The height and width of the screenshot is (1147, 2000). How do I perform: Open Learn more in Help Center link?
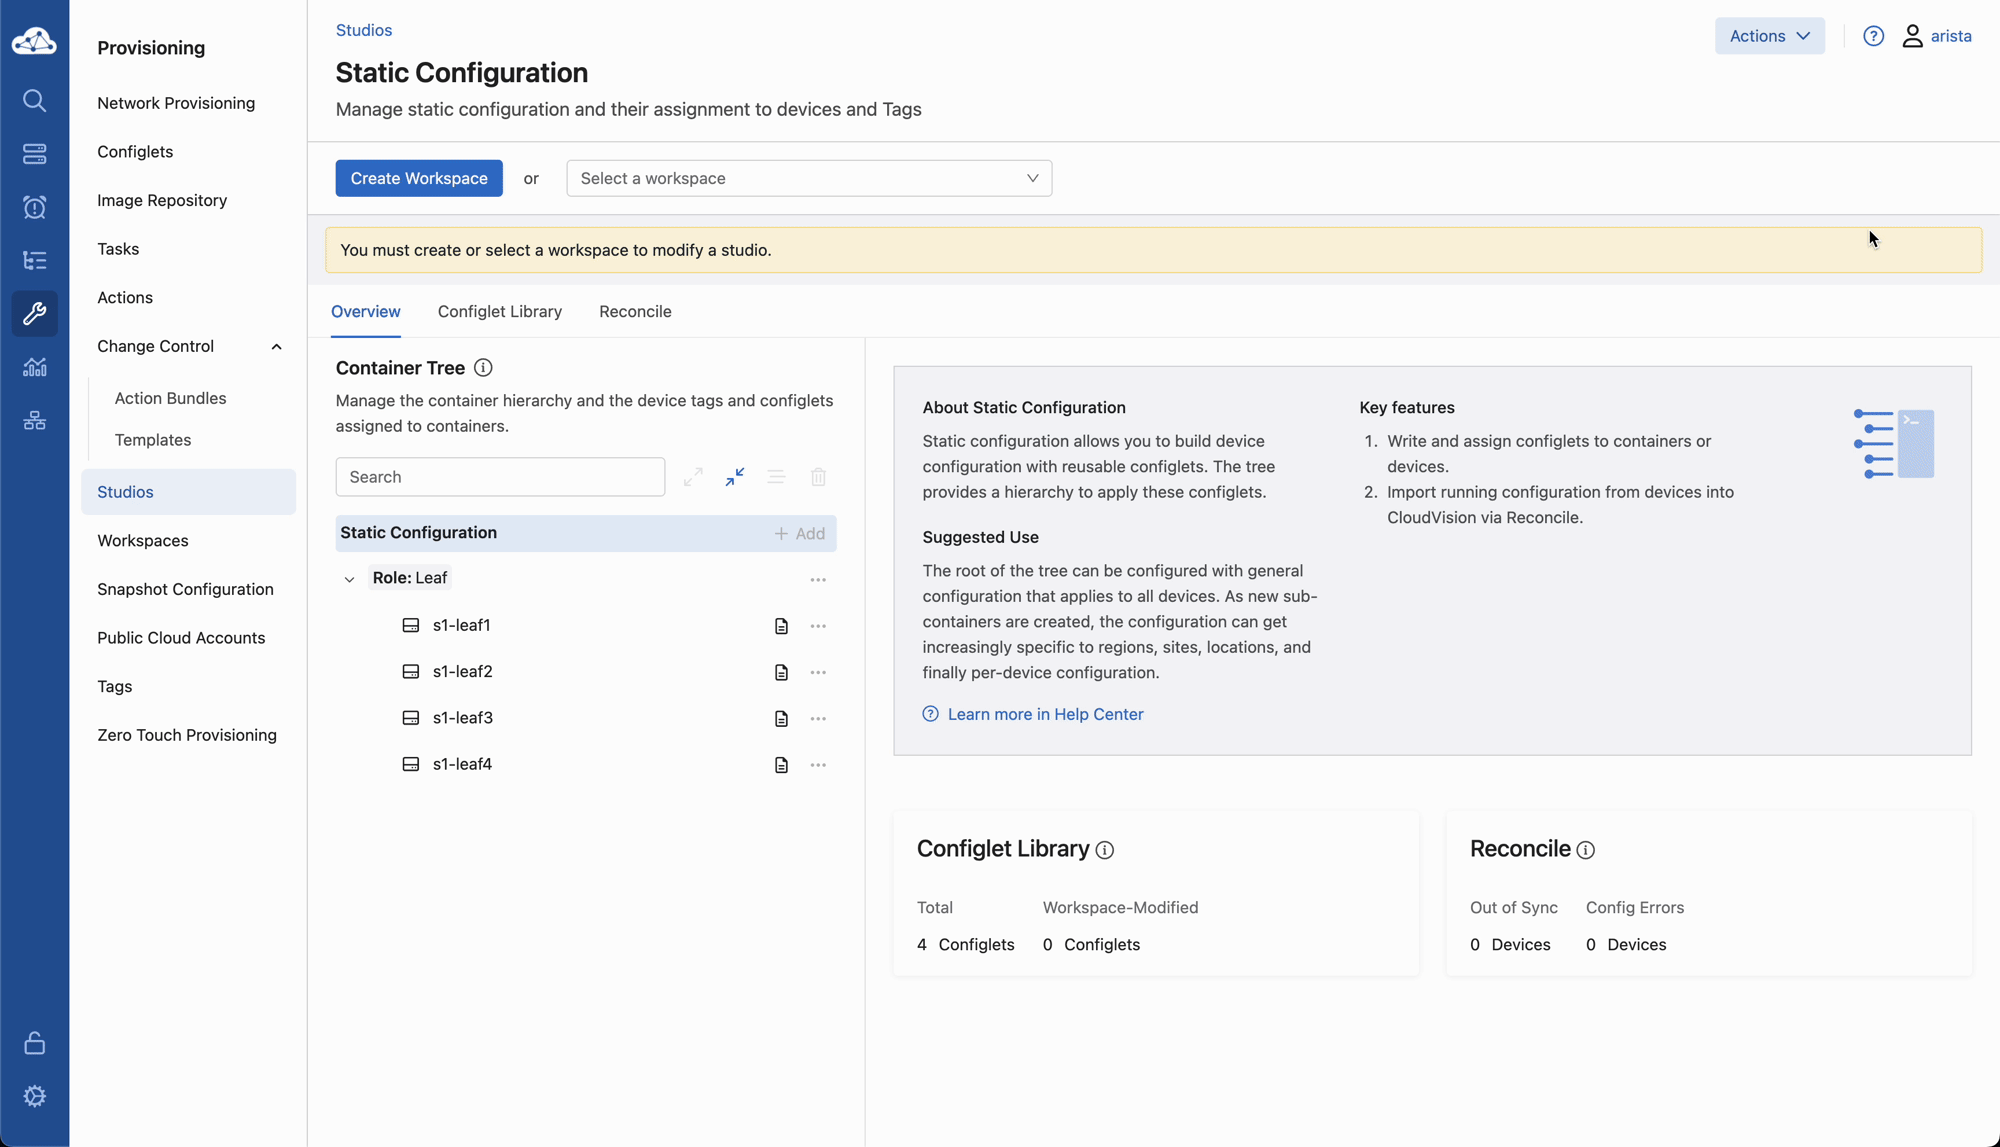(1044, 714)
